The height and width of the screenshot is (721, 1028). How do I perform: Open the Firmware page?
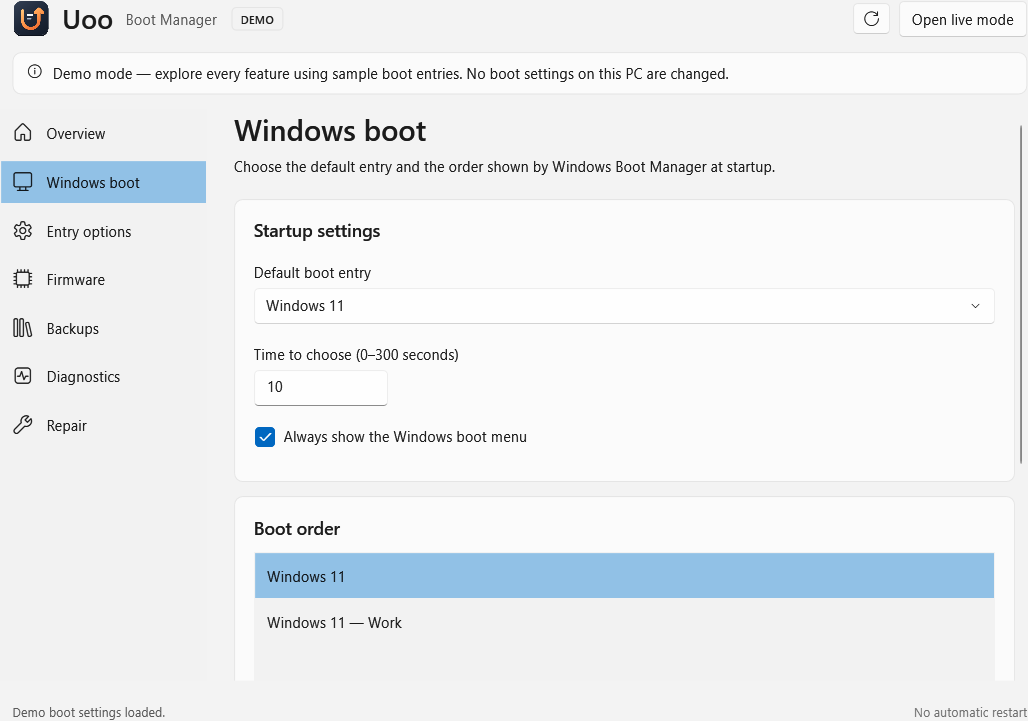(104, 280)
